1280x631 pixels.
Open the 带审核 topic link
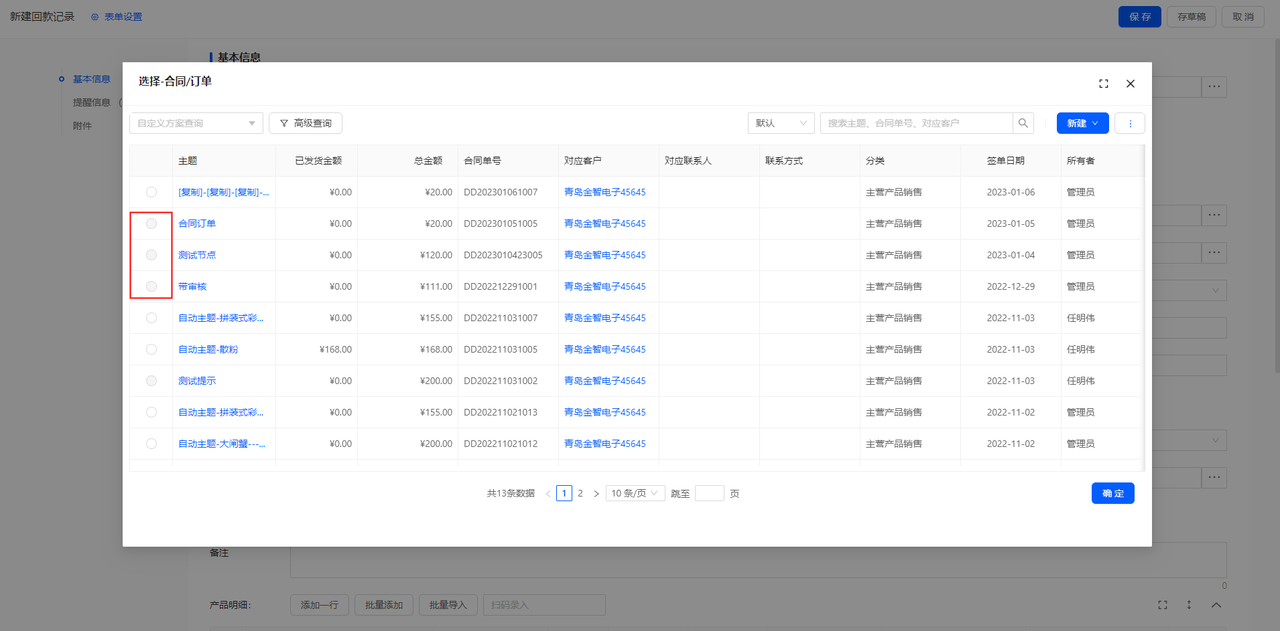click(x=192, y=286)
